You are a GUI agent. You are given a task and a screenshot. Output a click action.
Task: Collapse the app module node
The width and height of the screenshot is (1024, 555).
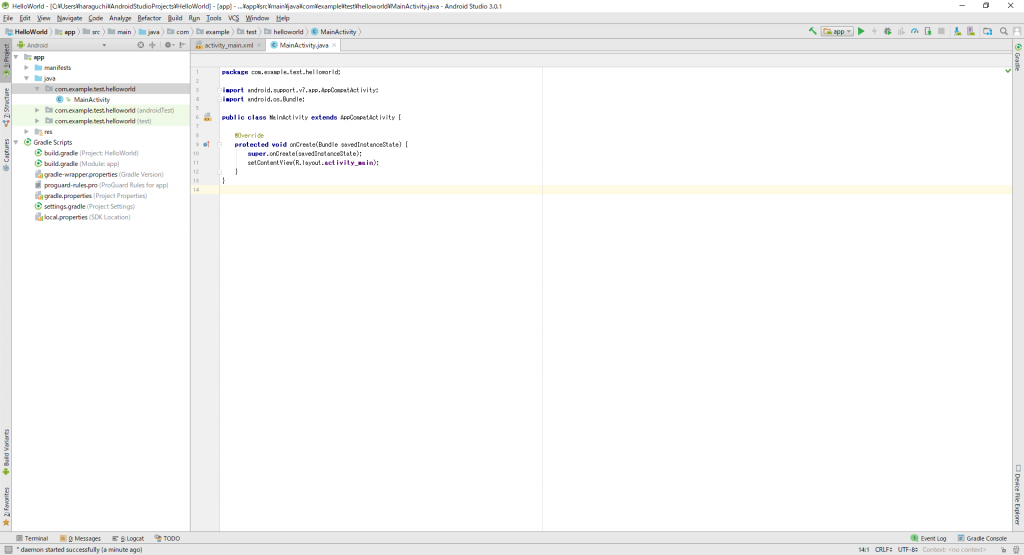16,57
